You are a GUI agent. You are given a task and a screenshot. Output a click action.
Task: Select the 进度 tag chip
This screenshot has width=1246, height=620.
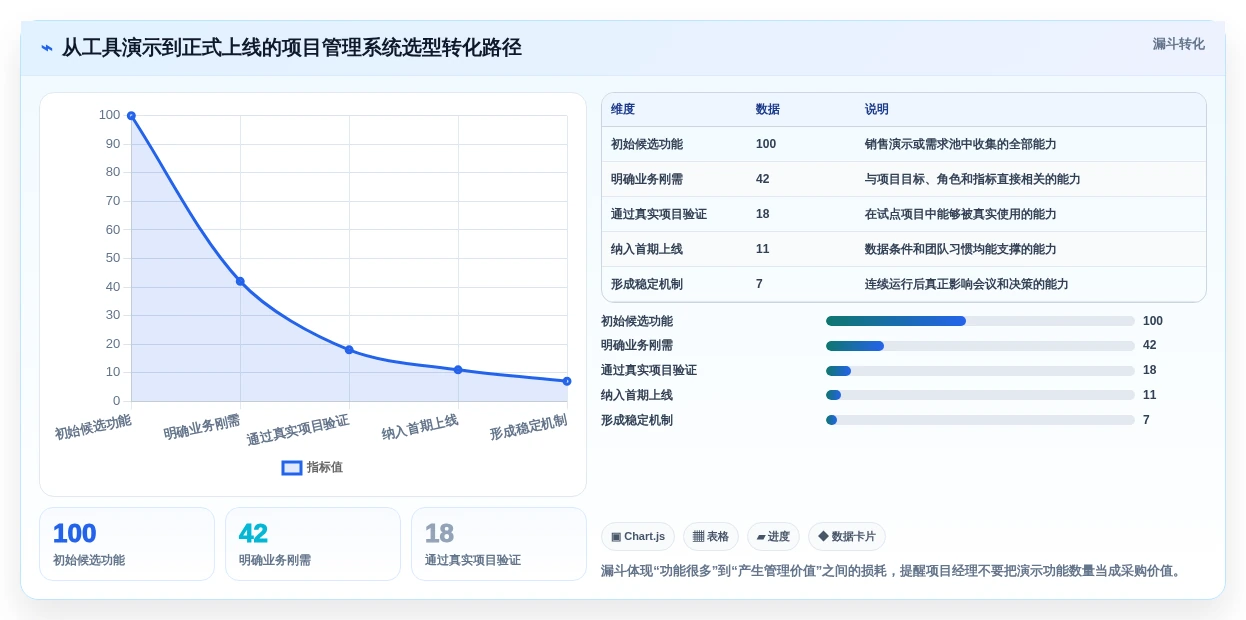(773, 536)
